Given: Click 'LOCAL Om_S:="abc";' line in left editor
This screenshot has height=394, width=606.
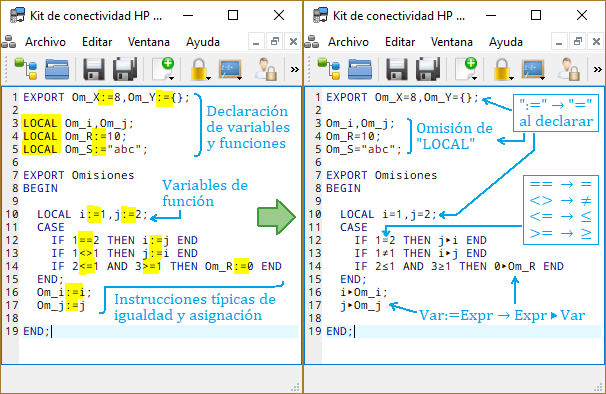Looking at the screenshot, I should 85,149.
